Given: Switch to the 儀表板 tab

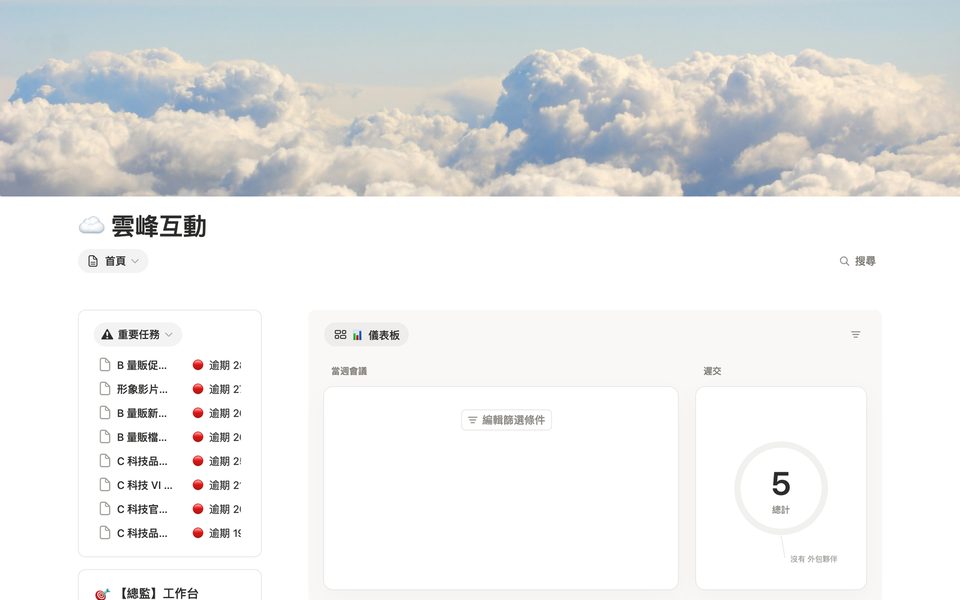Looking at the screenshot, I should point(367,335).
